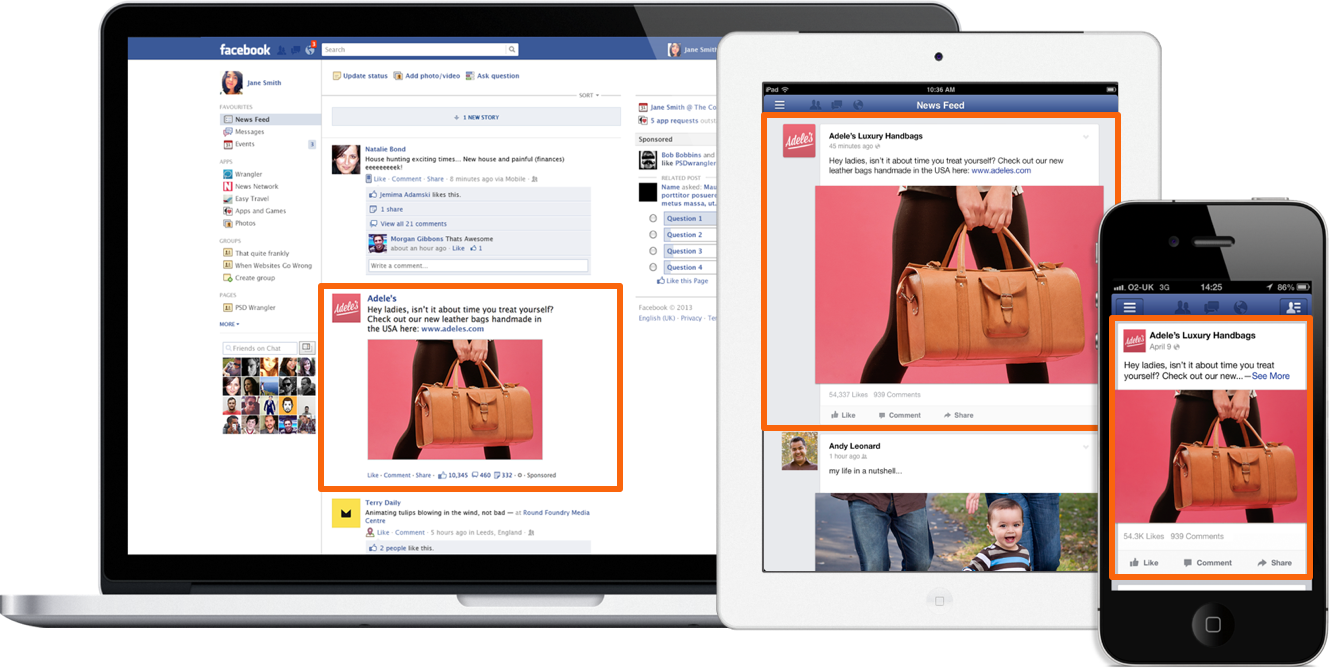Select News Feed in laptop sidebar
Screen dimensions: 1334x670
click(x=270, y=119)
